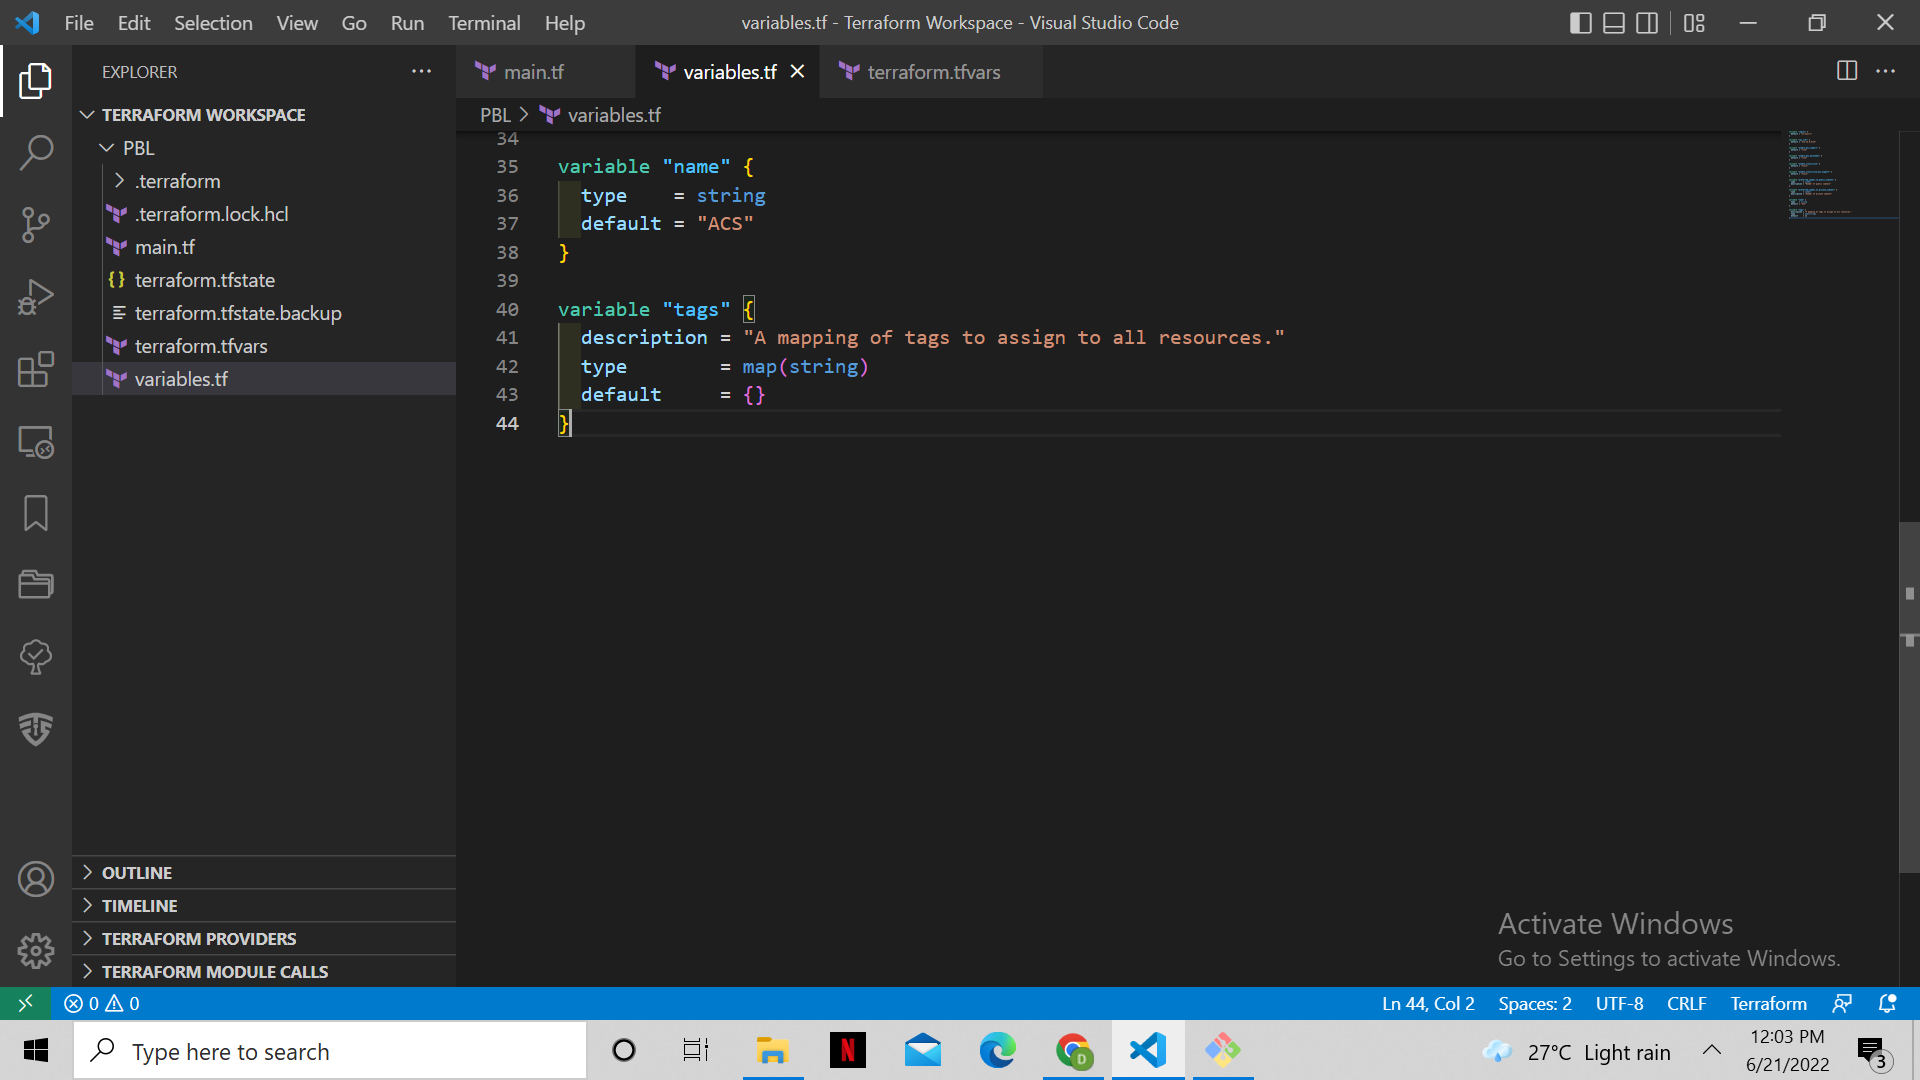Open the Source Control panel
This screenshot has height=1080, width=1920.
tap(36, 224)
